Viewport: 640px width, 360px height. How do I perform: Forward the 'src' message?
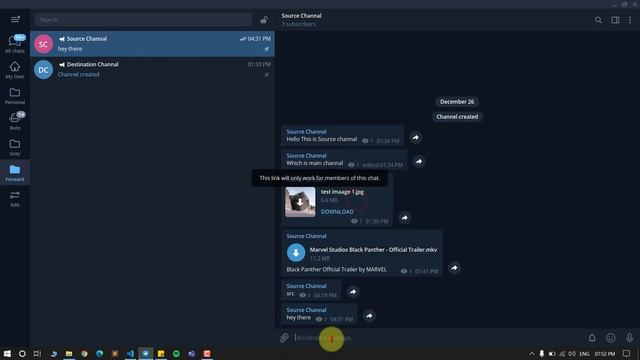pos(353,292)
